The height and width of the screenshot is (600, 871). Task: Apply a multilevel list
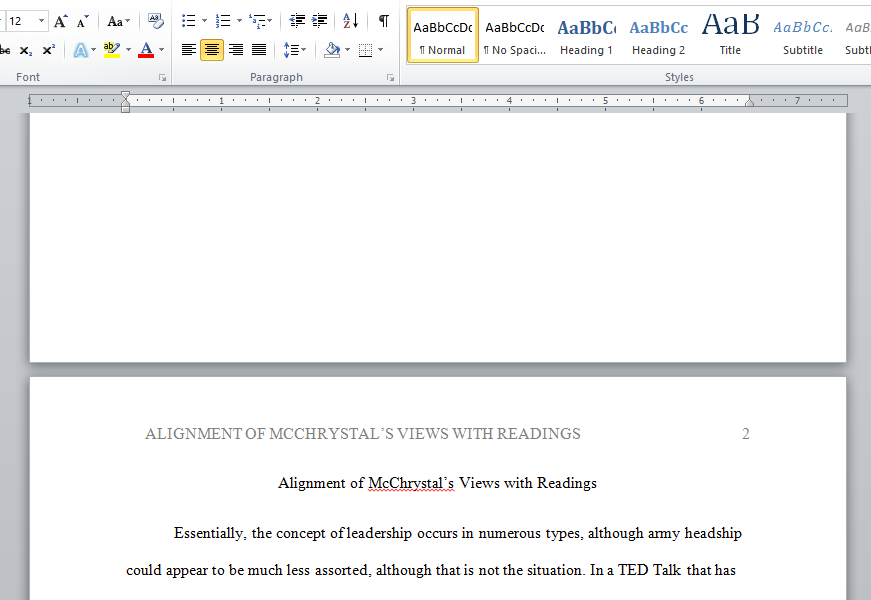[257, 21]
